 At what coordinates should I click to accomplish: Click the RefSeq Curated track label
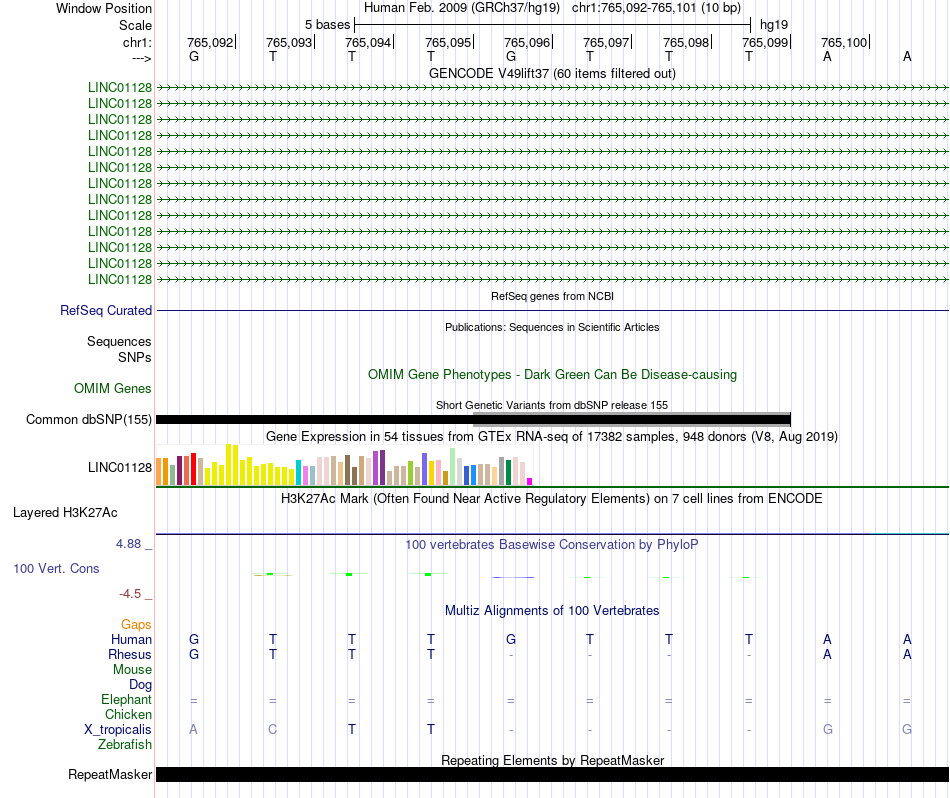coord(105,310)
